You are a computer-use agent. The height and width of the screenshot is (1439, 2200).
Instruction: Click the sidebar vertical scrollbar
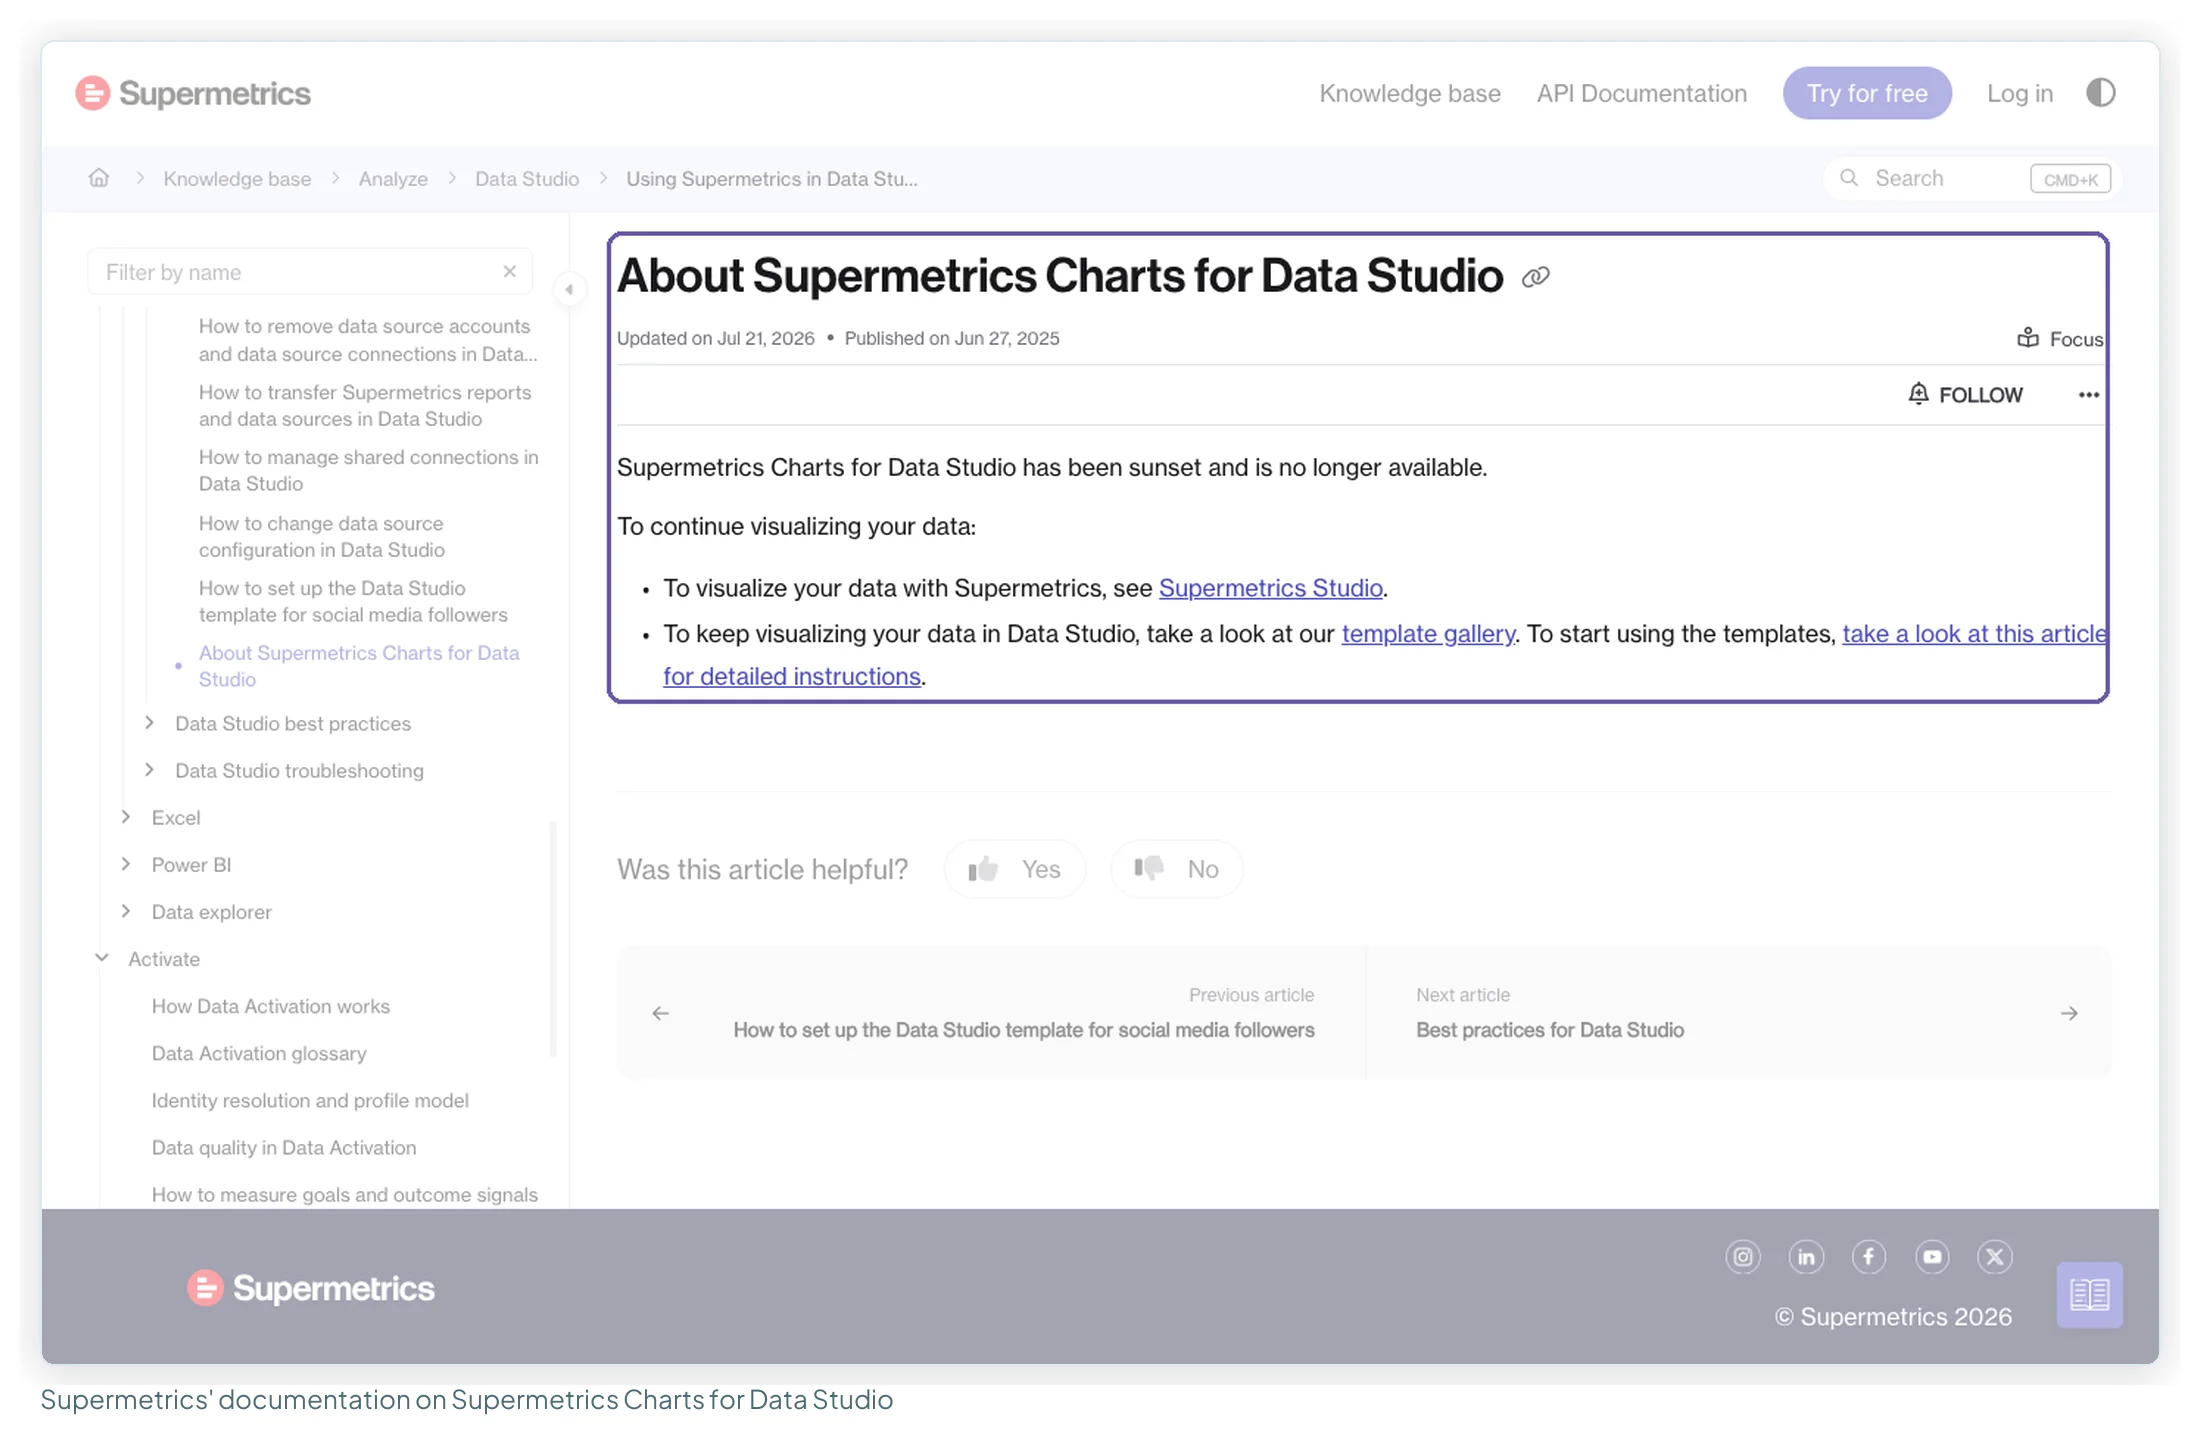click(x=553, y=938)
